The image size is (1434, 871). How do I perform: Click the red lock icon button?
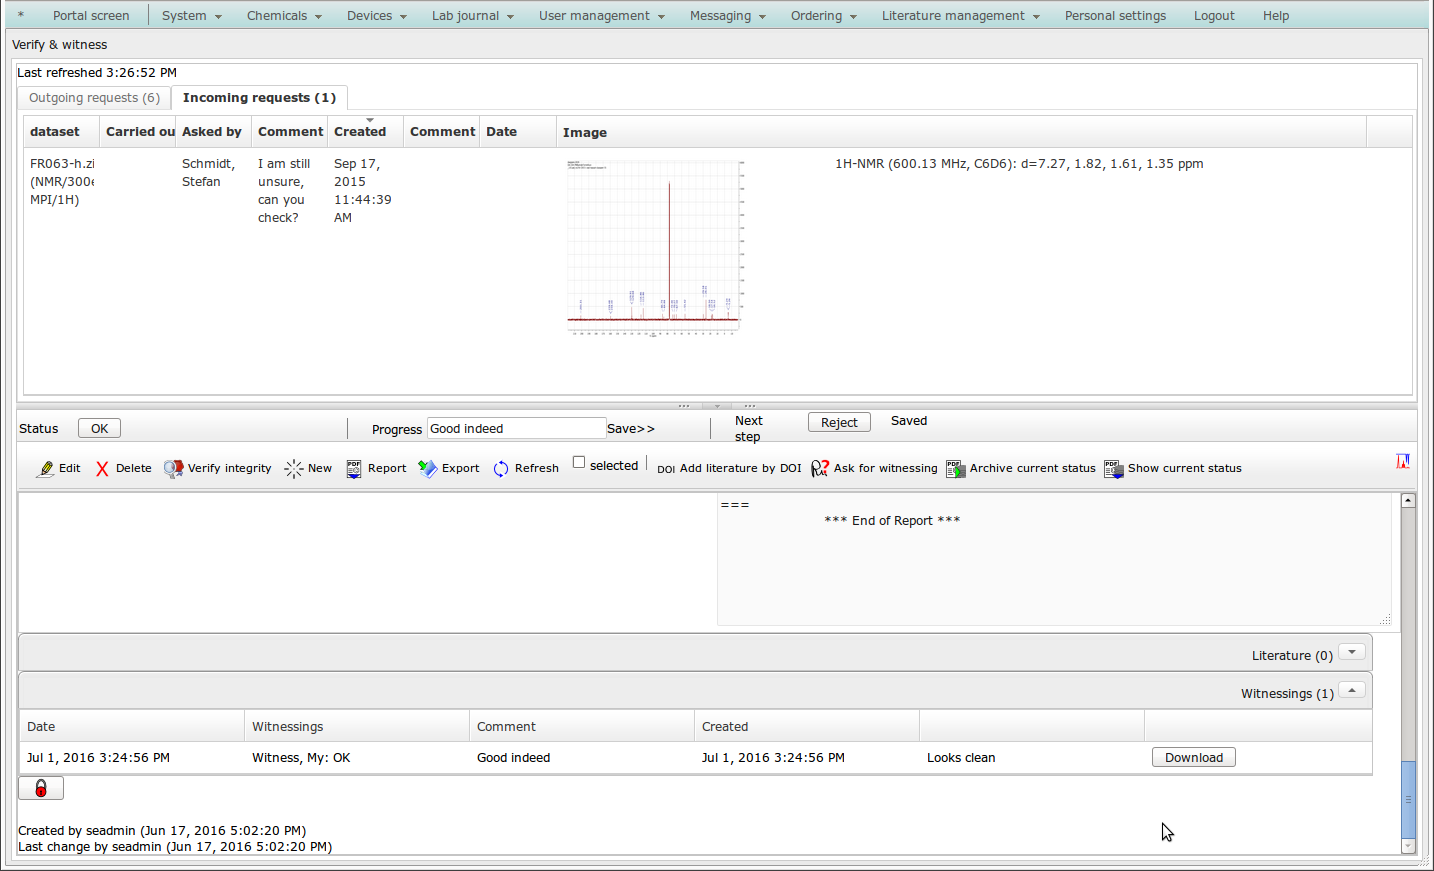coord(41,789)
